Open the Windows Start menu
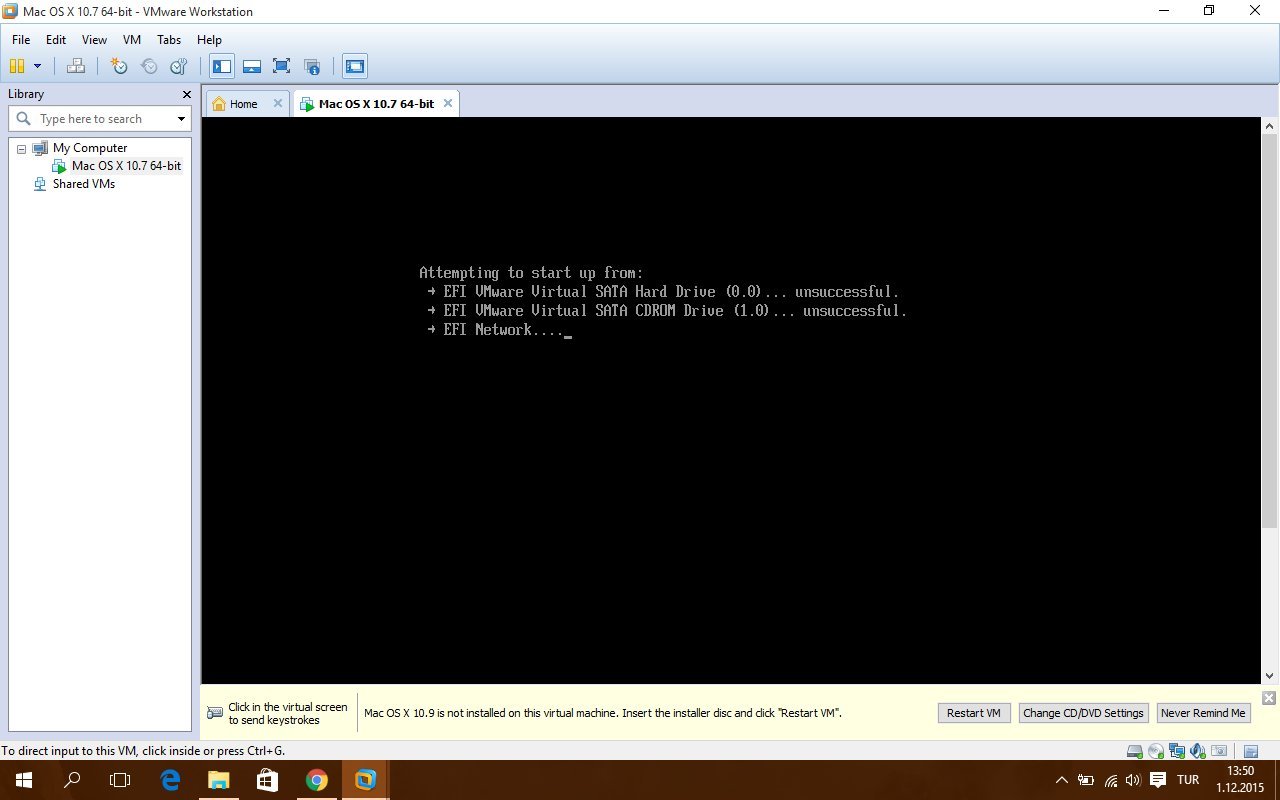 pyautogui.click(x=24, y=780)
